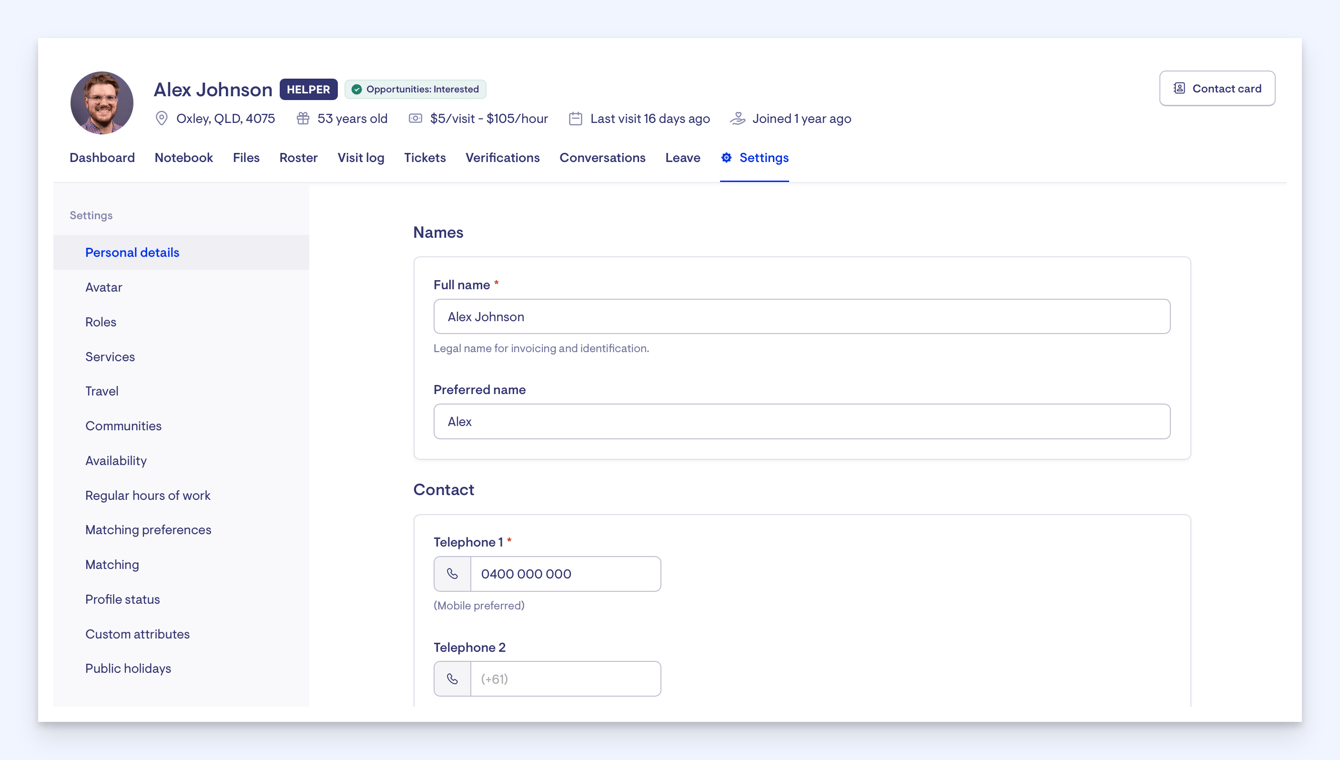The image size is (1340, 760).
Task: Open the Notebook tab
Action: [x=184, y=158]
